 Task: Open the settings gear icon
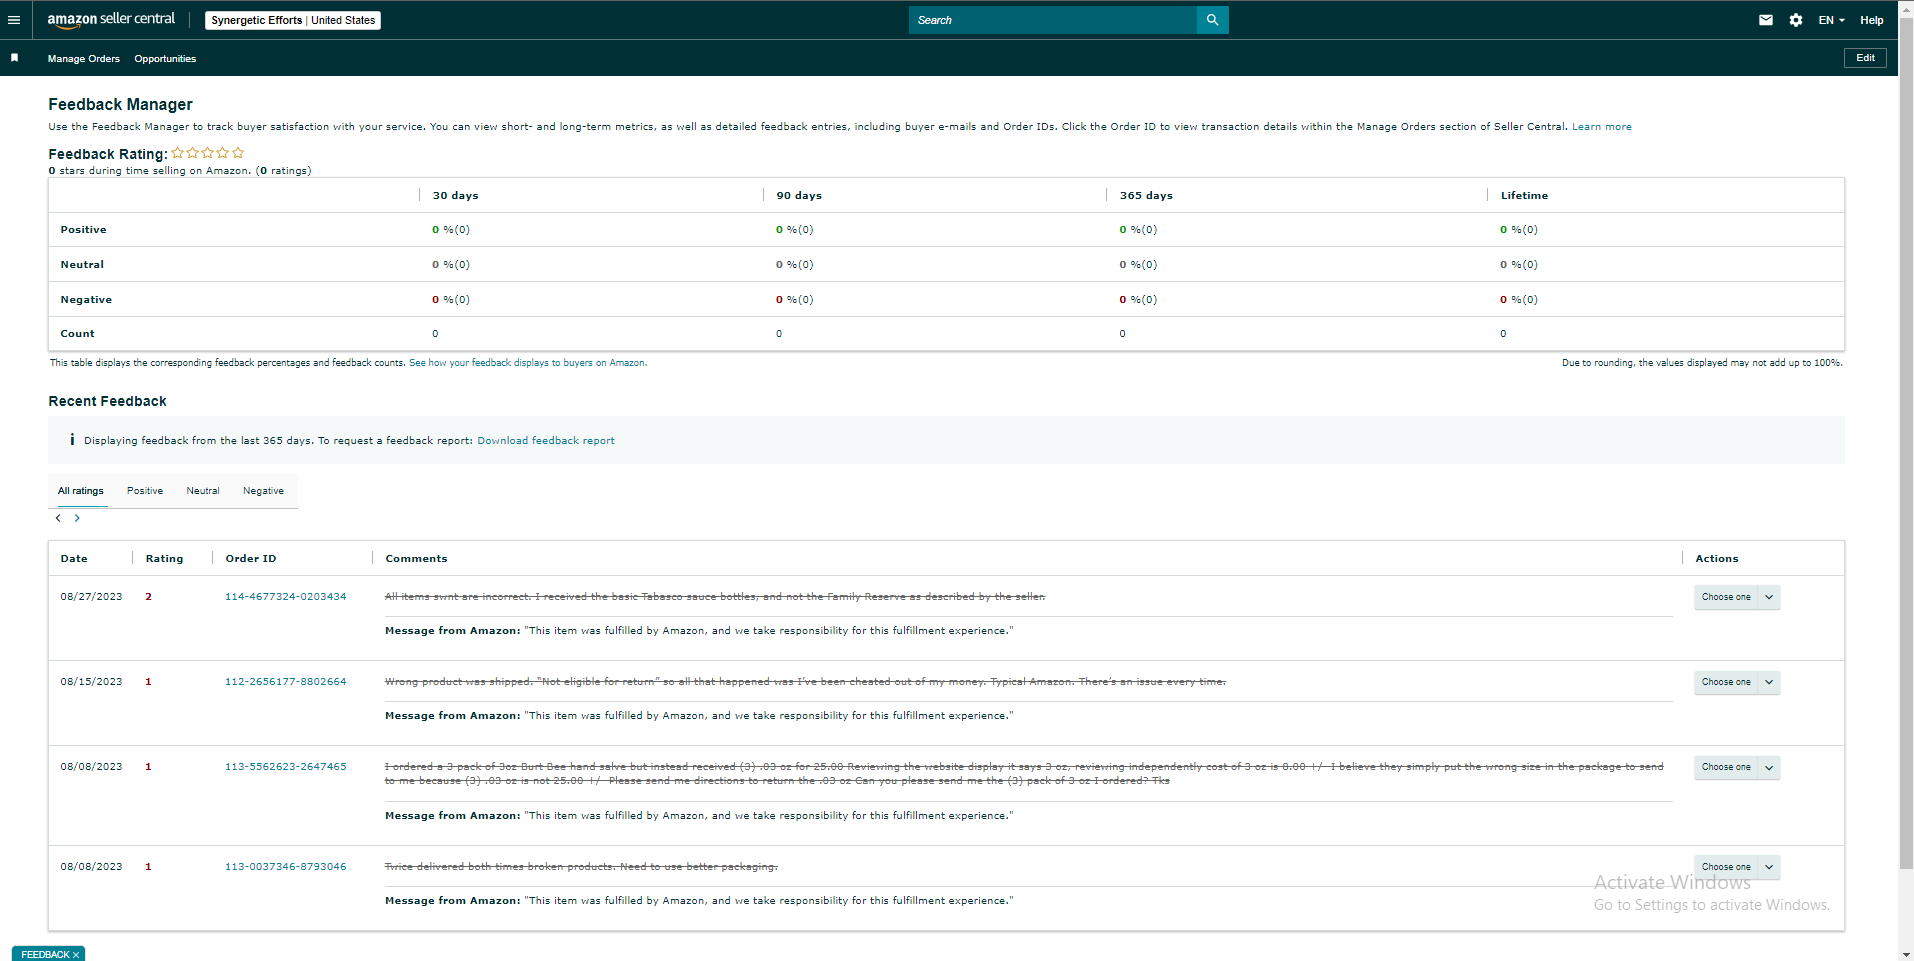[x=1796, y=20]
